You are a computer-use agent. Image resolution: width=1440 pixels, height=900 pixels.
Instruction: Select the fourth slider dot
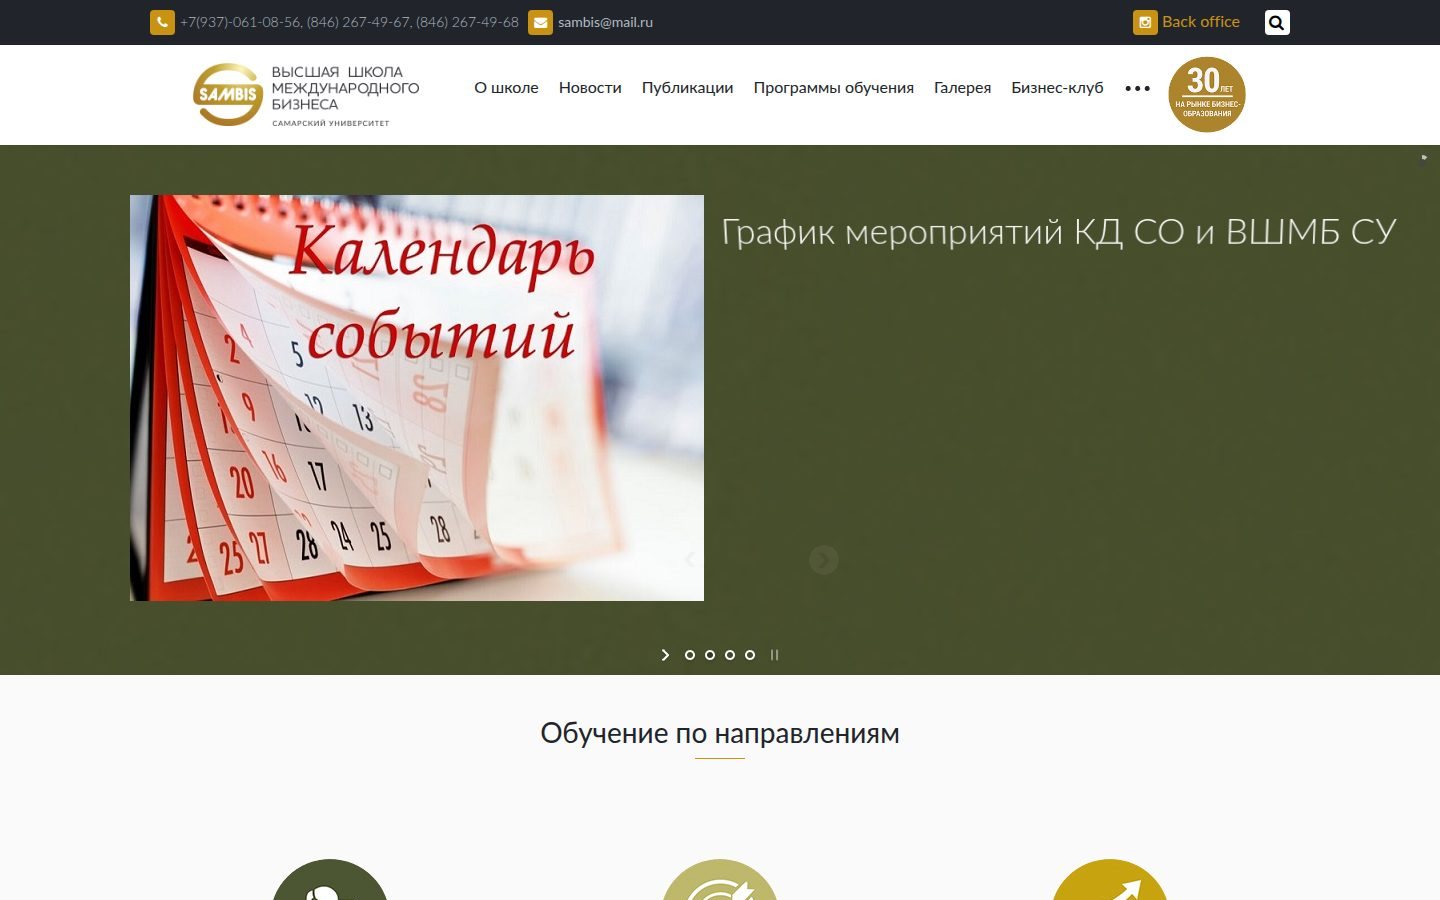point(730,655)
